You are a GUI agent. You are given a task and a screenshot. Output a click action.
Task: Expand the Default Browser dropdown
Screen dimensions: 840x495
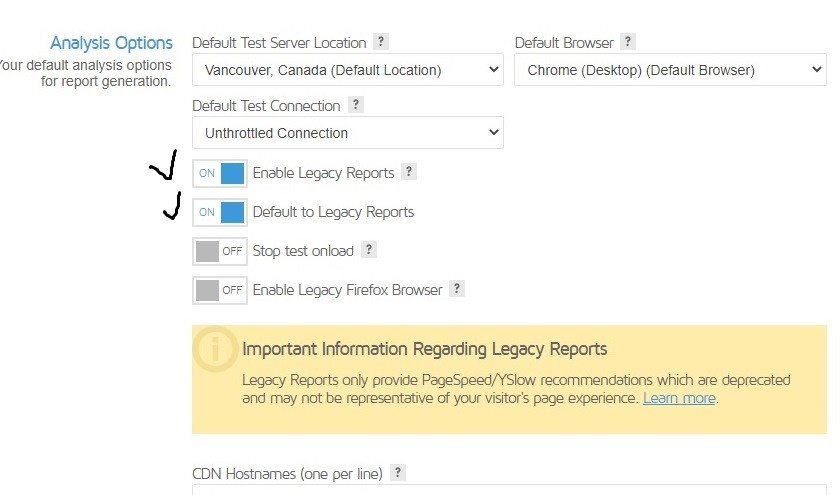[669, 70]
